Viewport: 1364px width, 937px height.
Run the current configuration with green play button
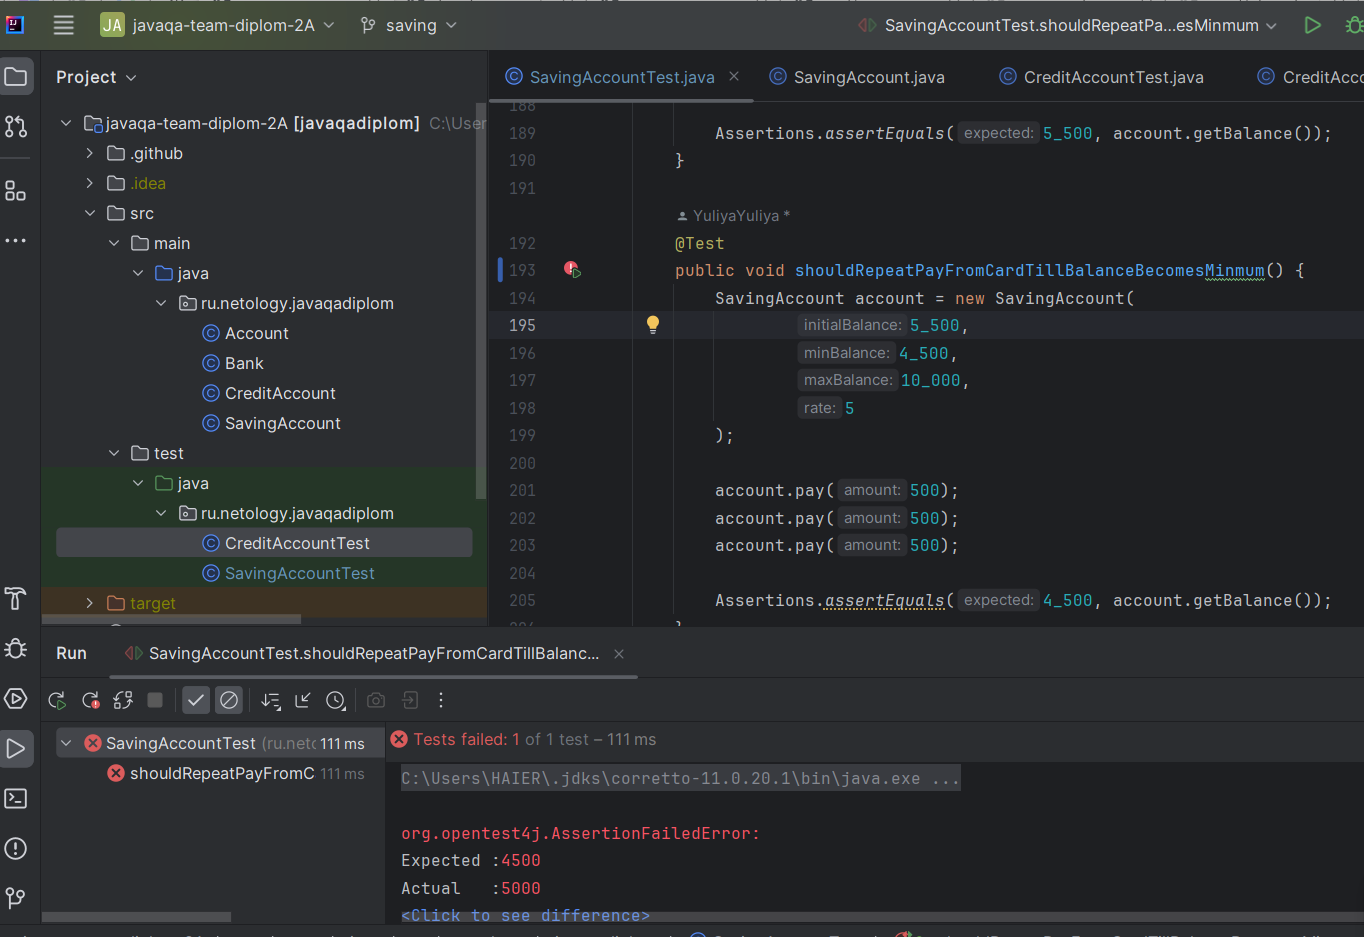click(1312, 25)
